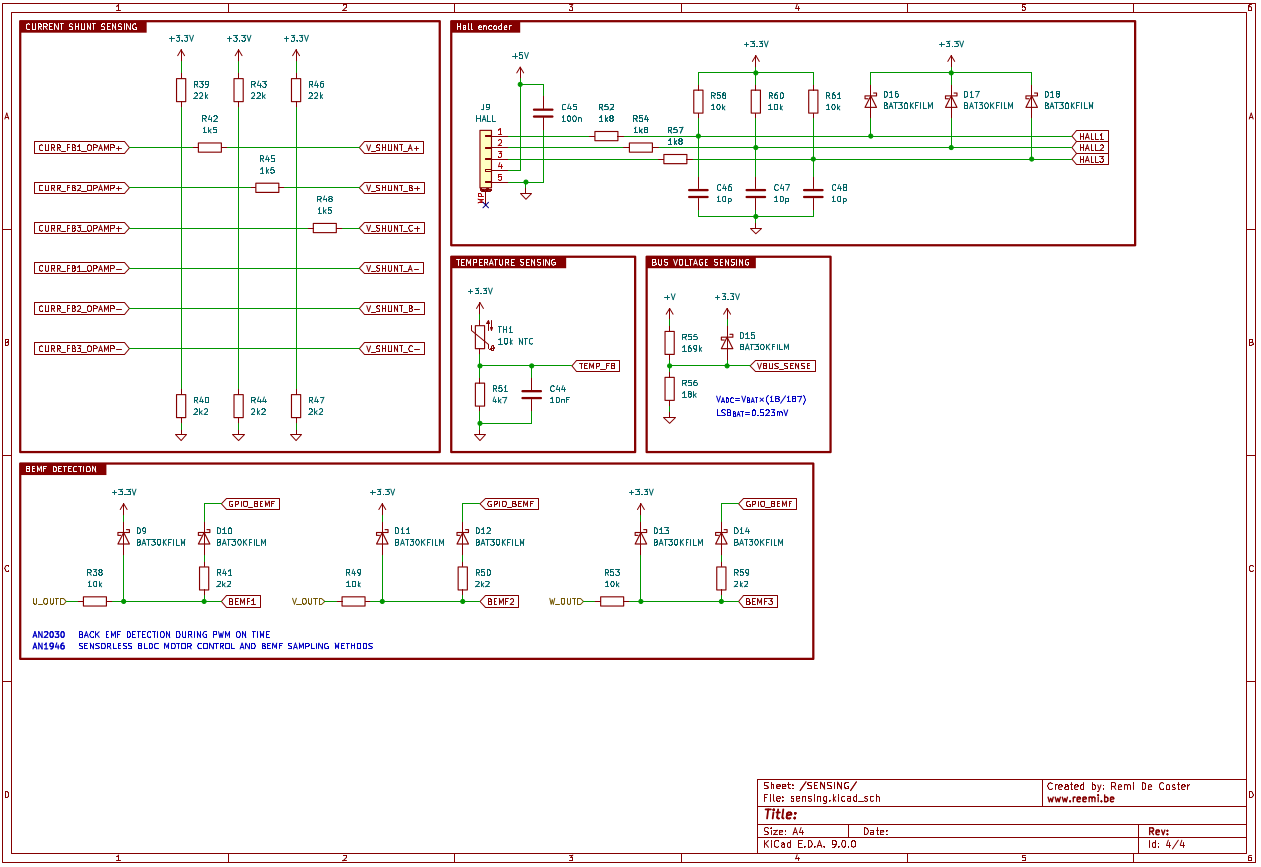The width and height of the screenshot is (1261, 867).
Task: Click pull-down resistor R40 symbol
Action: (181, 405)
